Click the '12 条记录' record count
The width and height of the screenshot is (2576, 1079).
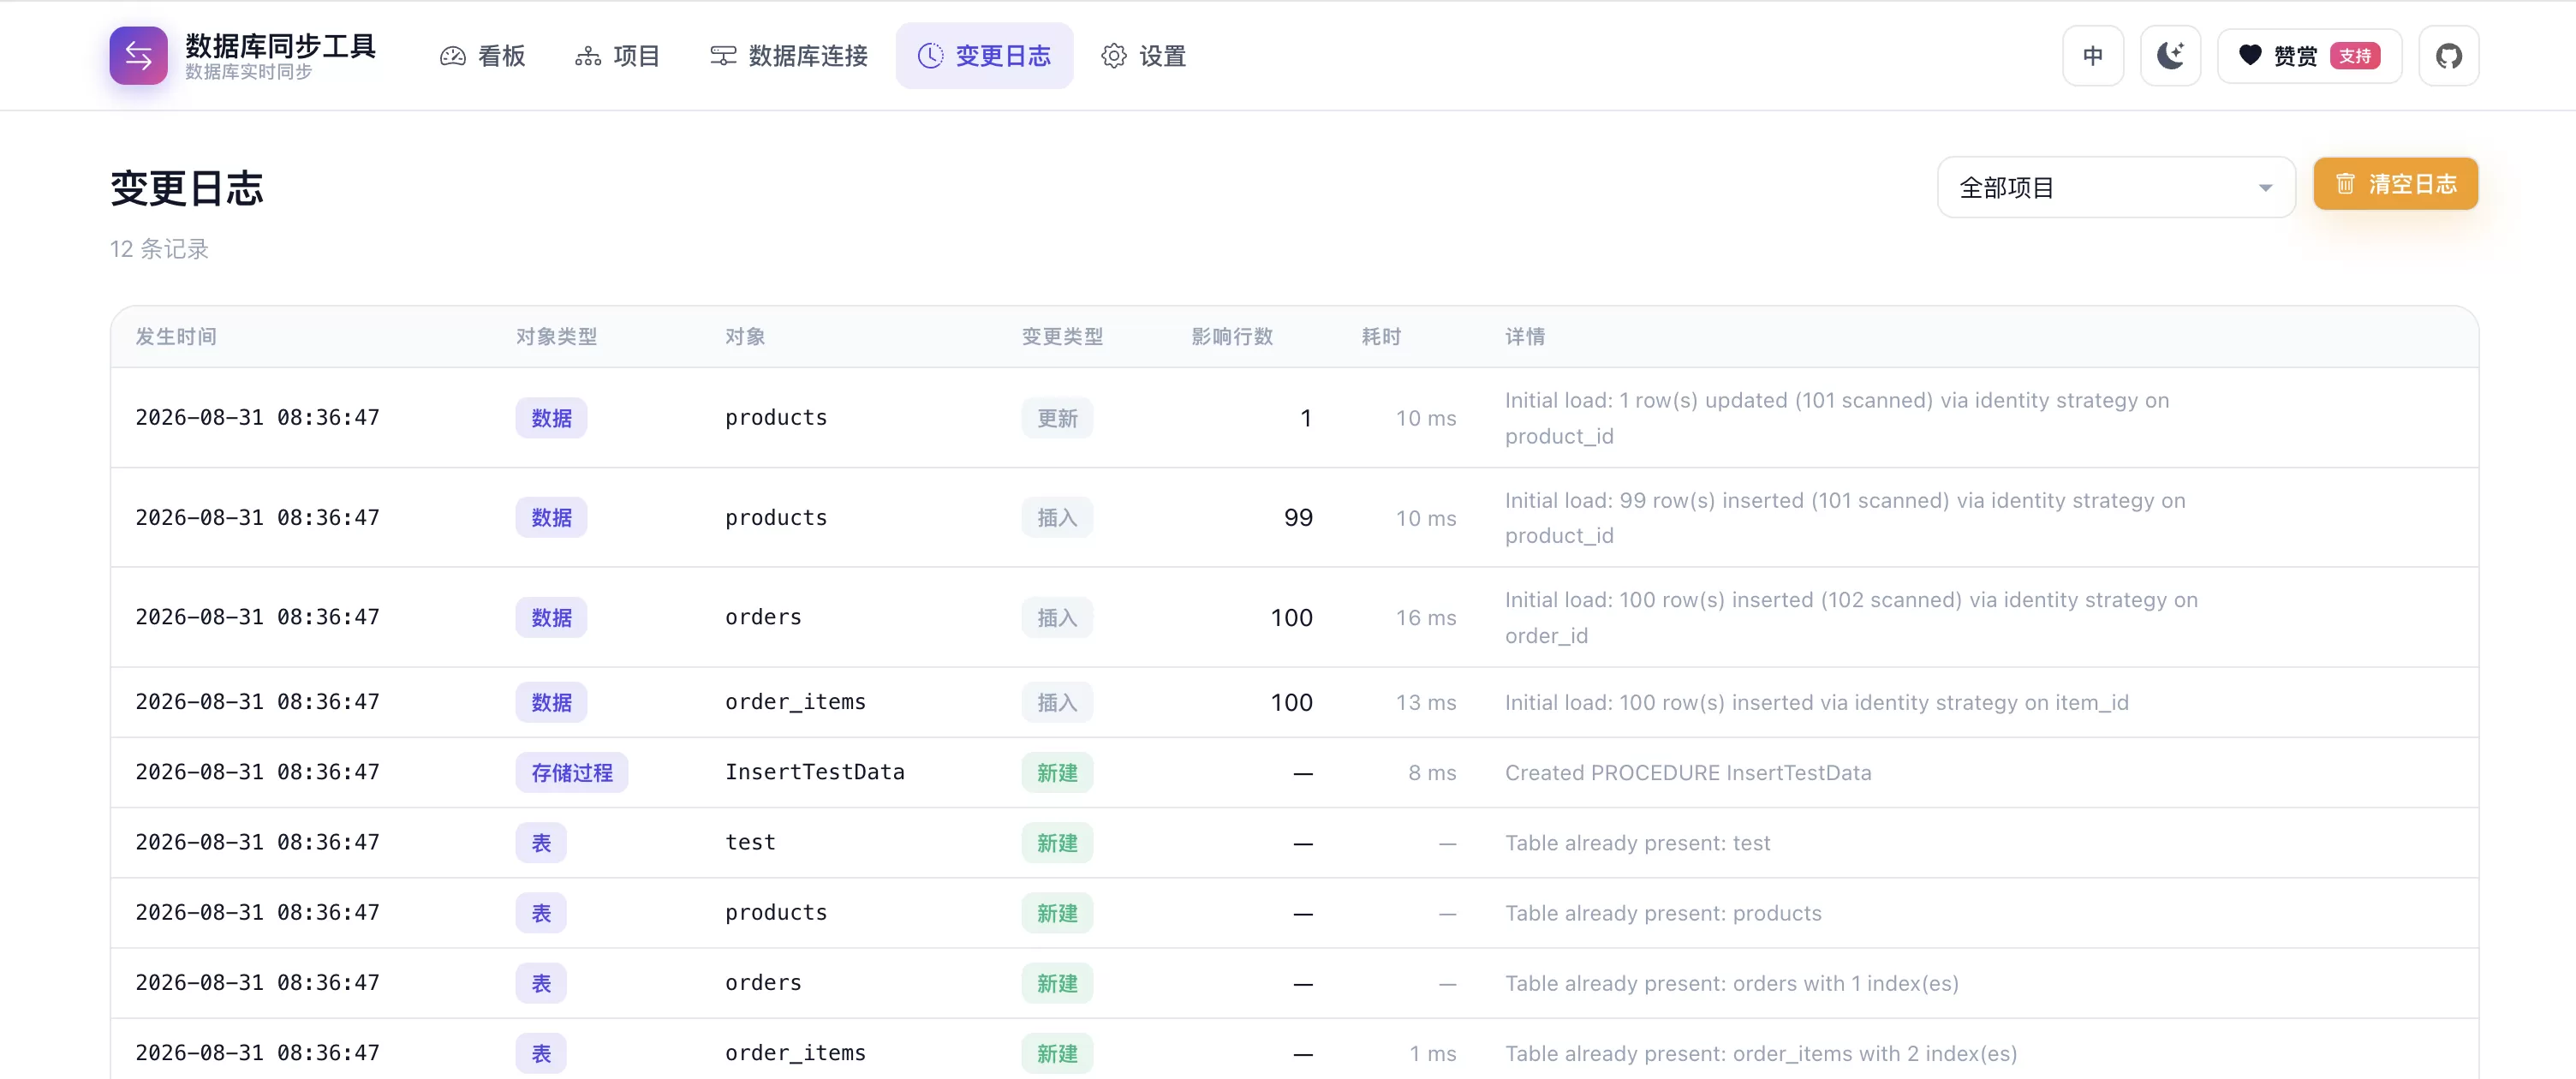click(159, 249)
